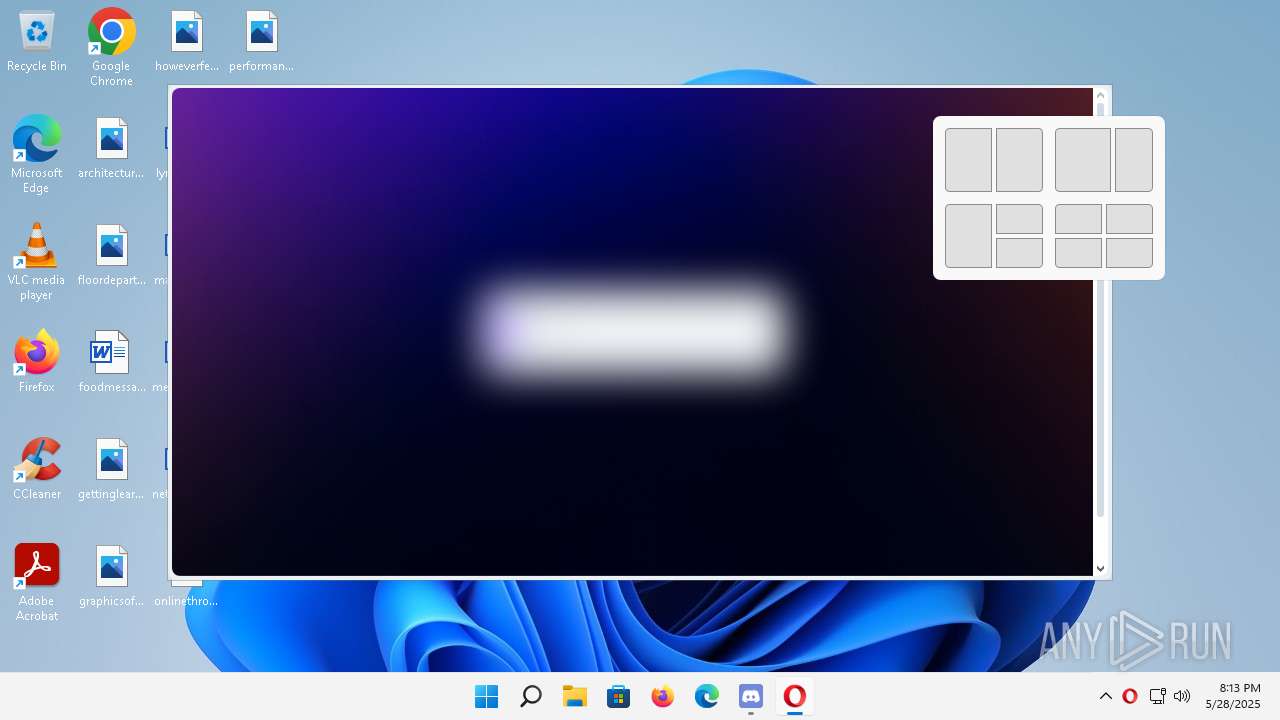Image resolution: width=1280 pixels, height=720 pixels.
Task: Snap to bottom-right zone of three-zone layout
Action: point(1019,253)
